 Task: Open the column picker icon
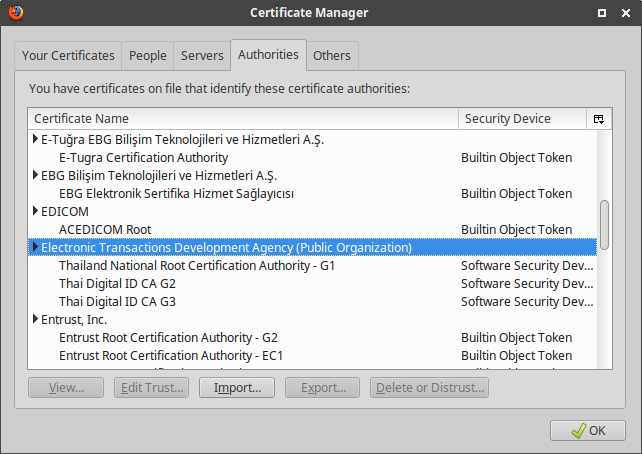[599, 119]
